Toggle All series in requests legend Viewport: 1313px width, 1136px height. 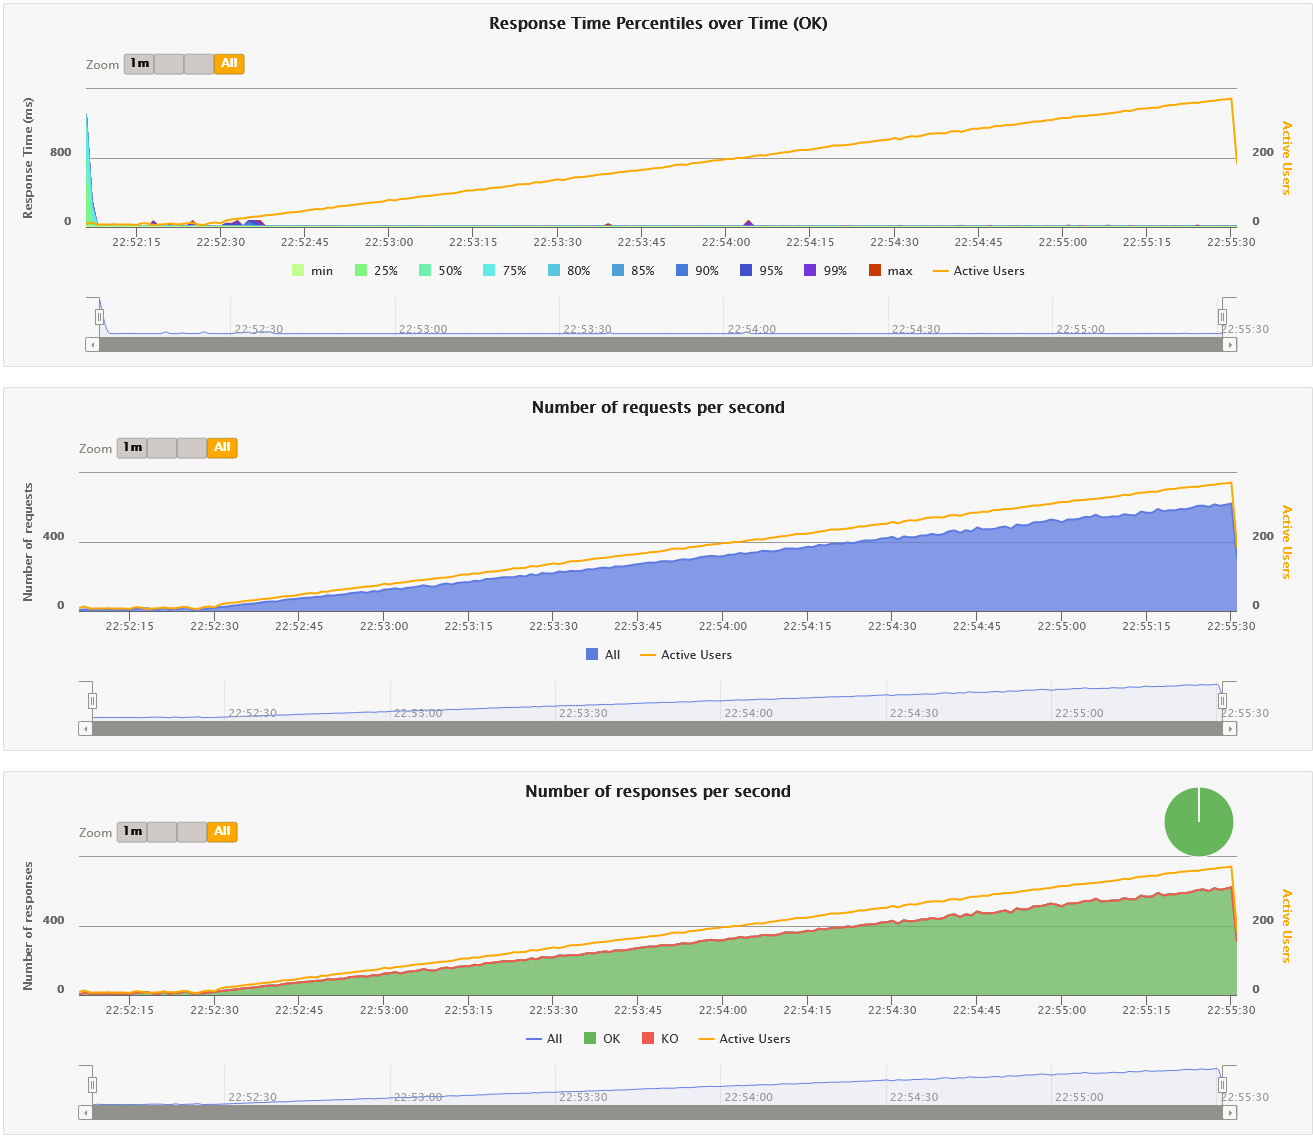[603, 655]
